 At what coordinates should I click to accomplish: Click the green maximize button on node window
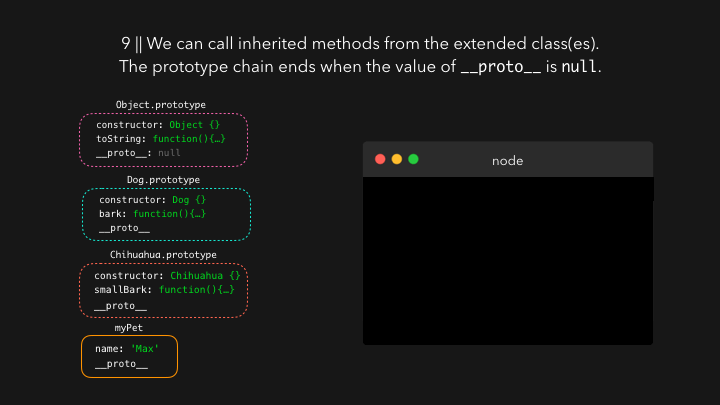(413, 159)
